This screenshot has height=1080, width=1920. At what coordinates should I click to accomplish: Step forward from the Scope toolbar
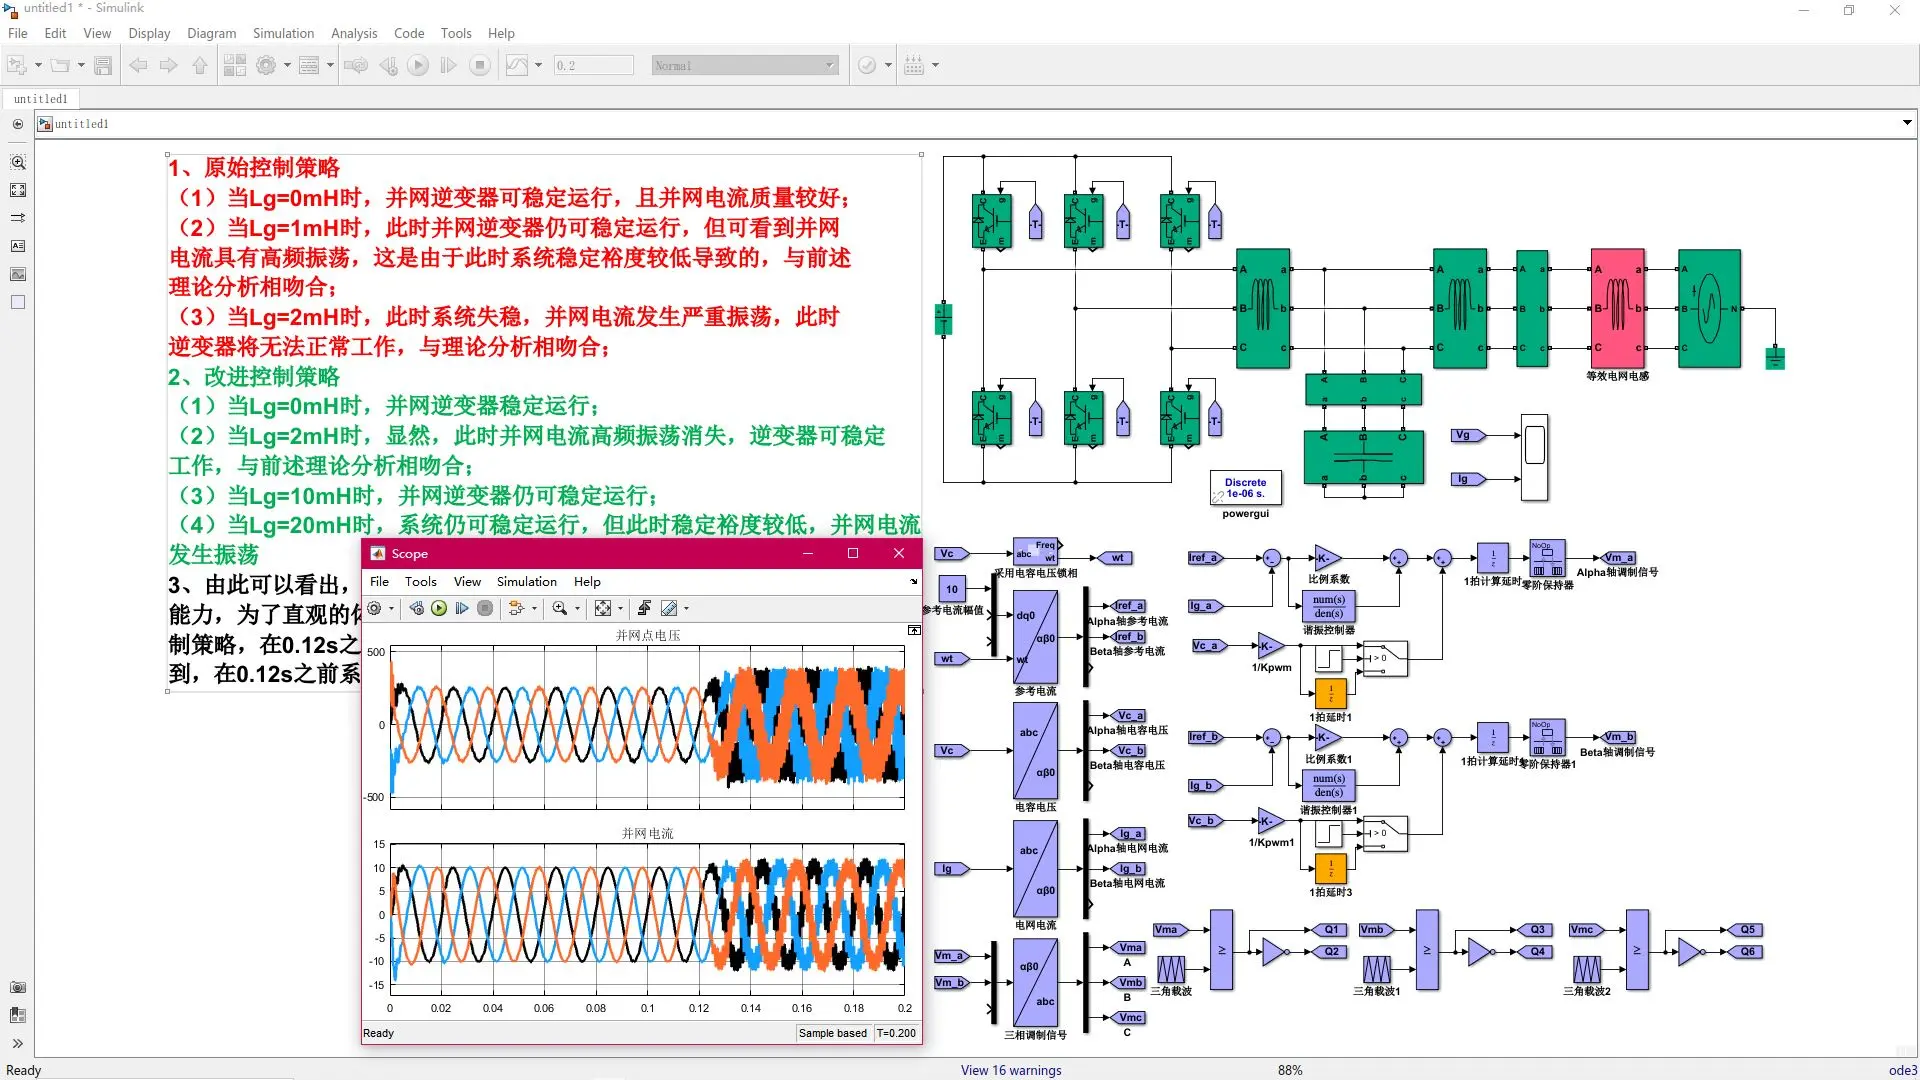461,608
